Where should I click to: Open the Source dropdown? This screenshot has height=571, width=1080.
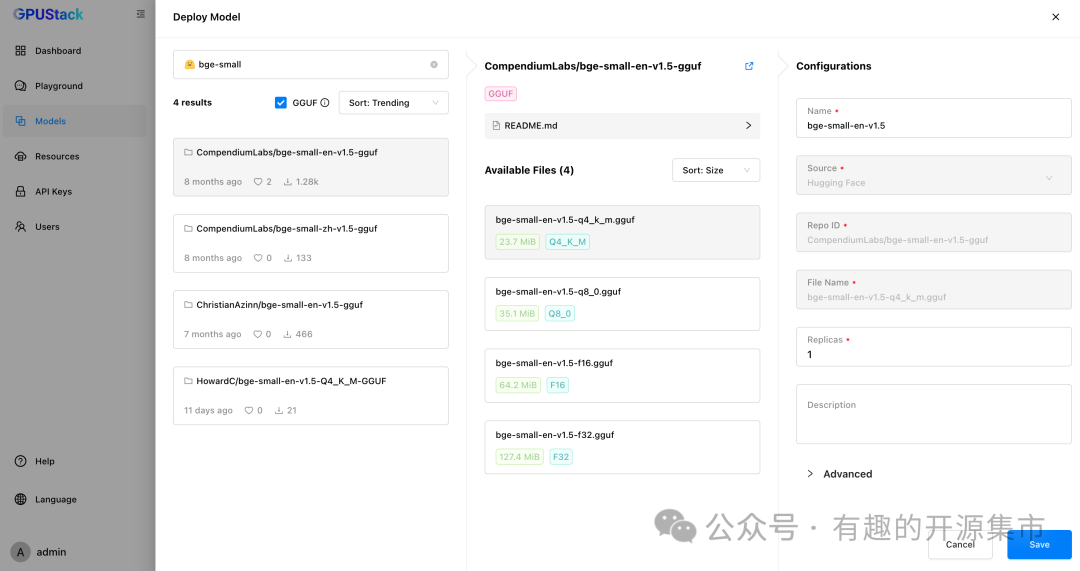click(933, 175)
